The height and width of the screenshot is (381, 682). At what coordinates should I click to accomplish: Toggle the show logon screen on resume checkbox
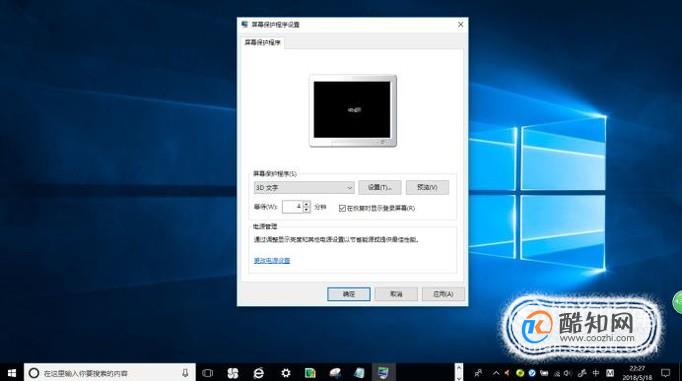click(342, 208)
